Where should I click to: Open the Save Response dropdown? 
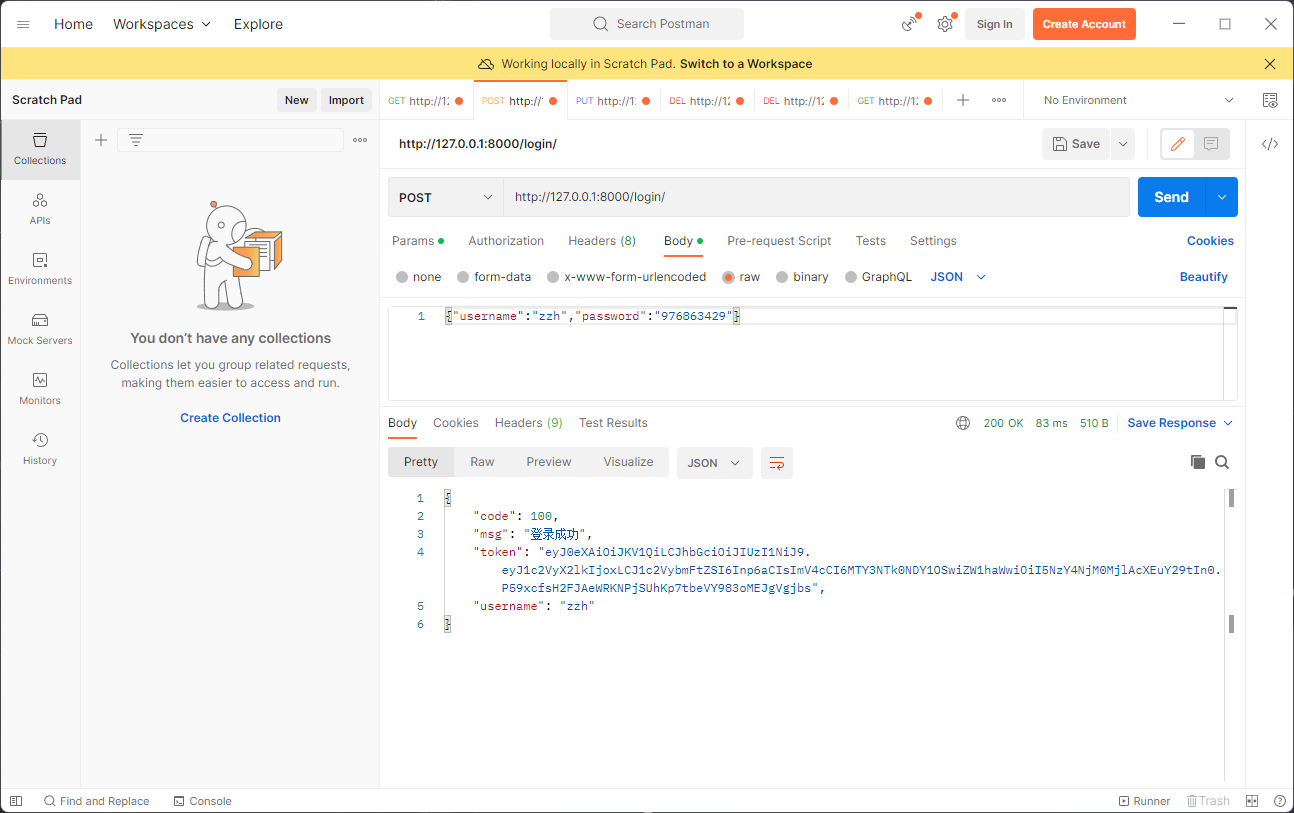tap(1180, 423)
